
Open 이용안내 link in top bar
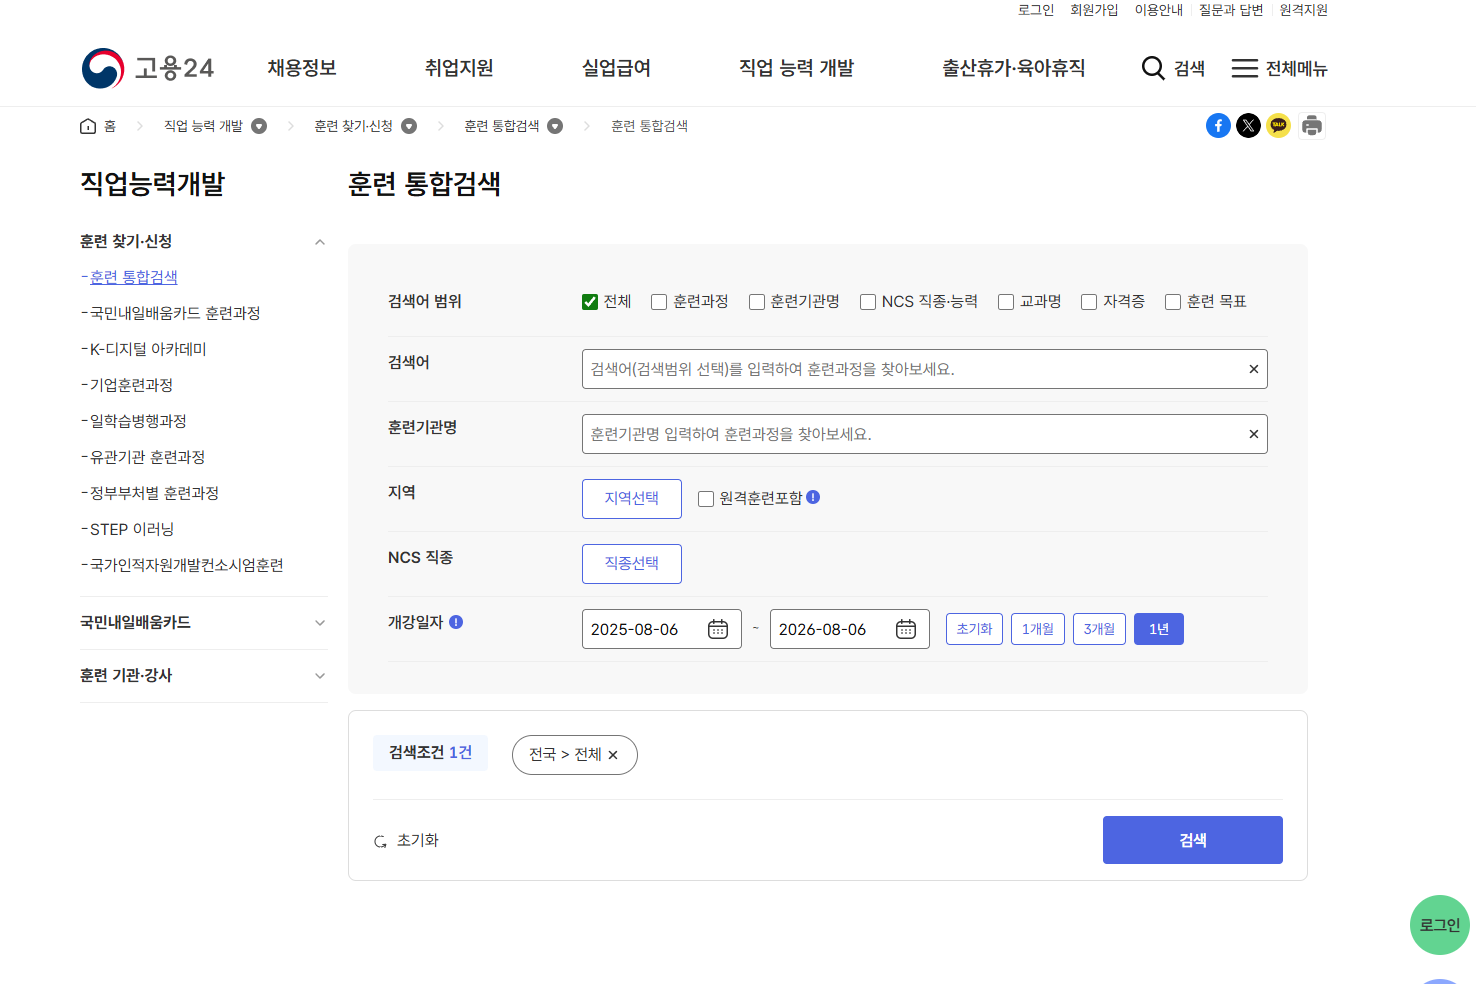click(x=1159, y=10)
